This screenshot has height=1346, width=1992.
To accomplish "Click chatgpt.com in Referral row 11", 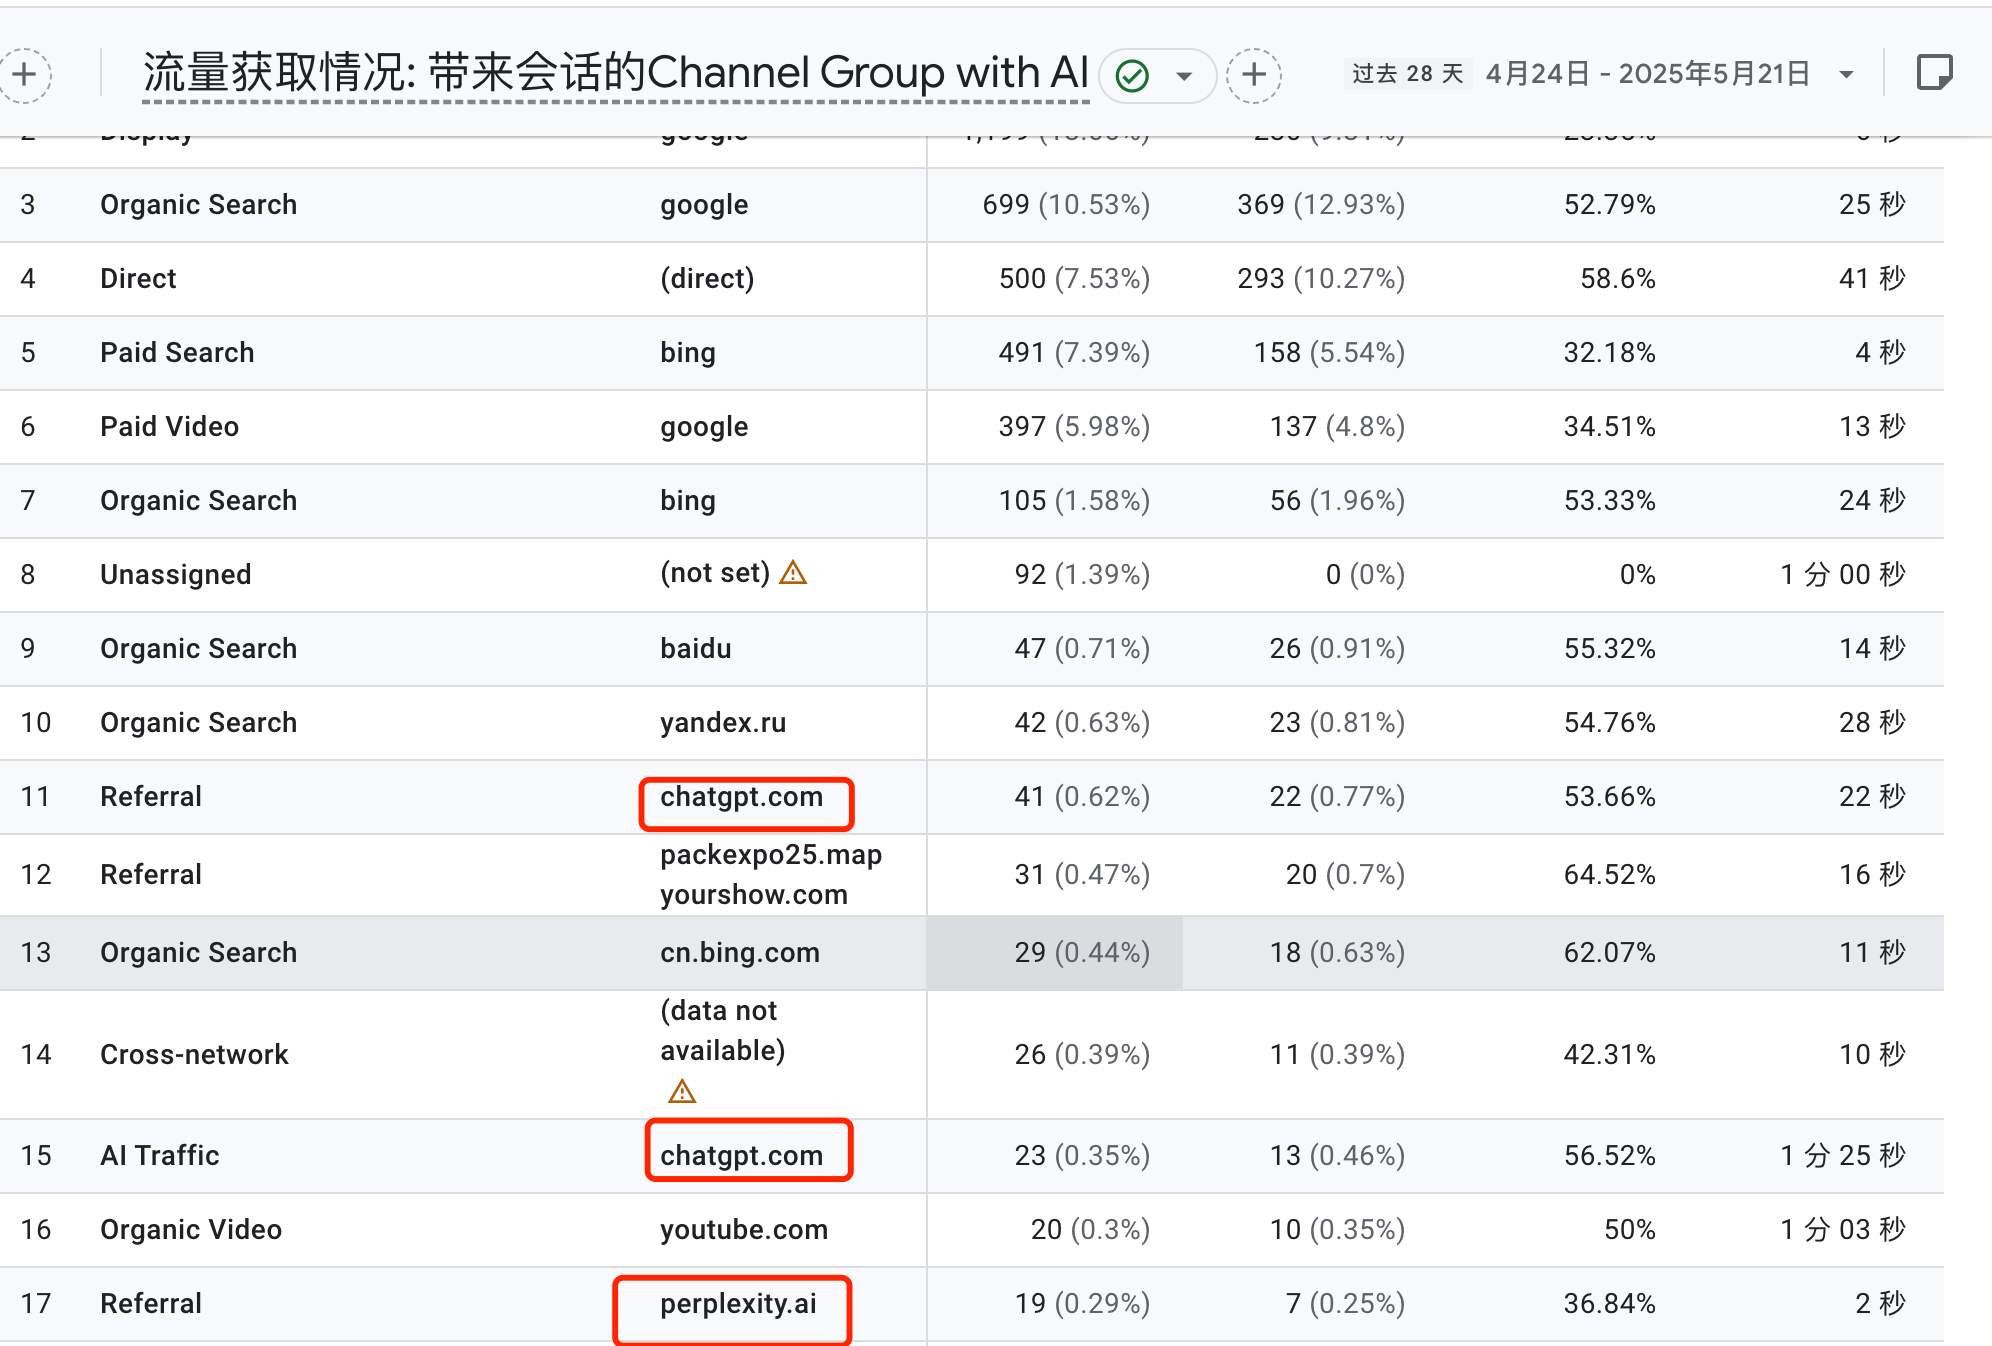I will click(741, 797).
